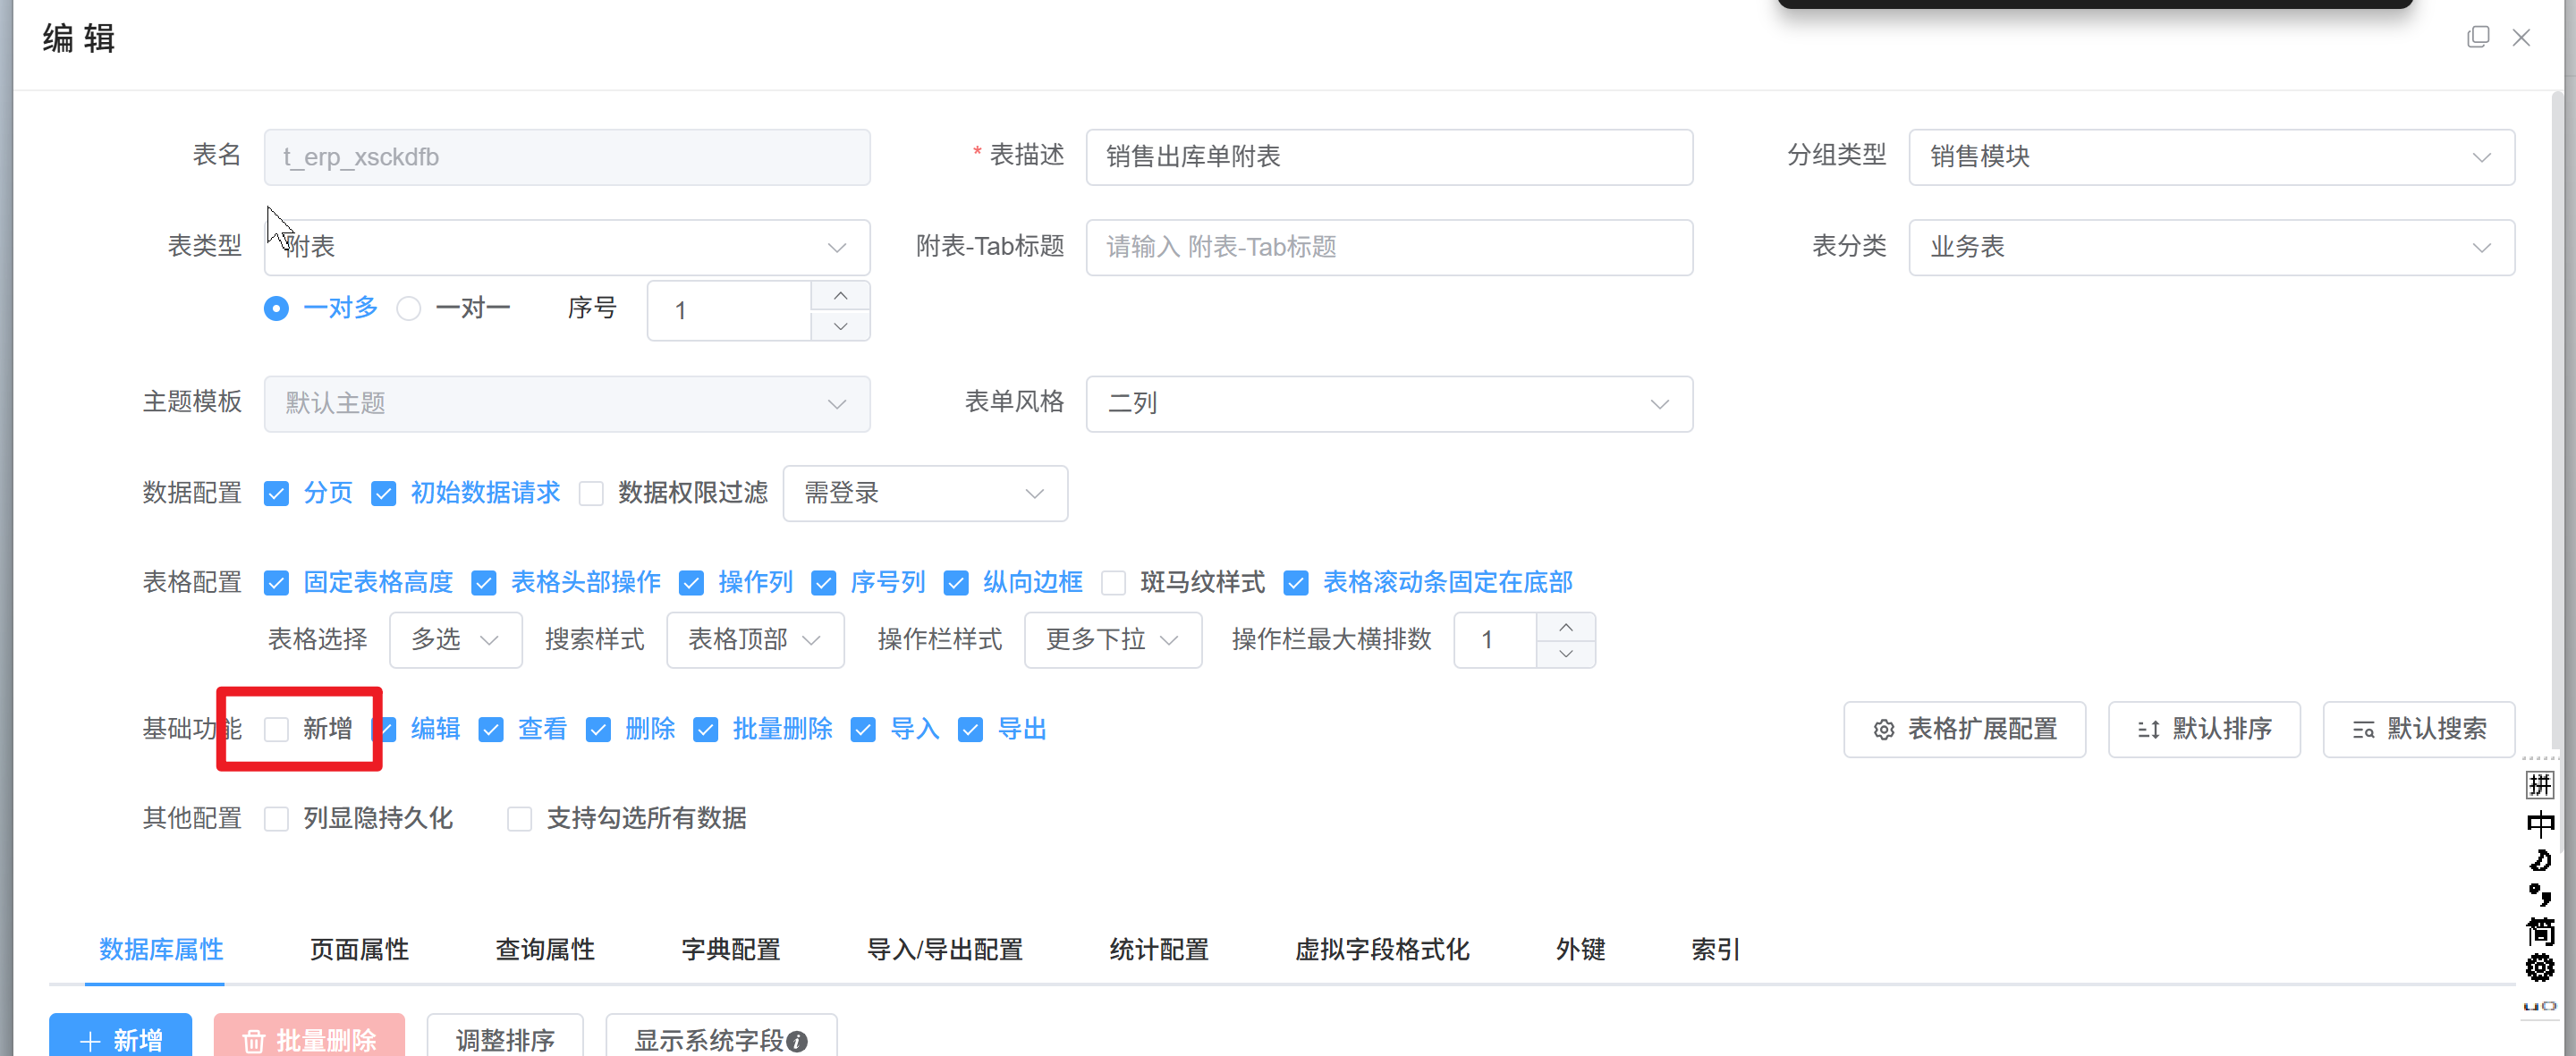Click the sort icon in 默认排序
Screen dimensions: 2576x1056
click(x=2148, y=730)
